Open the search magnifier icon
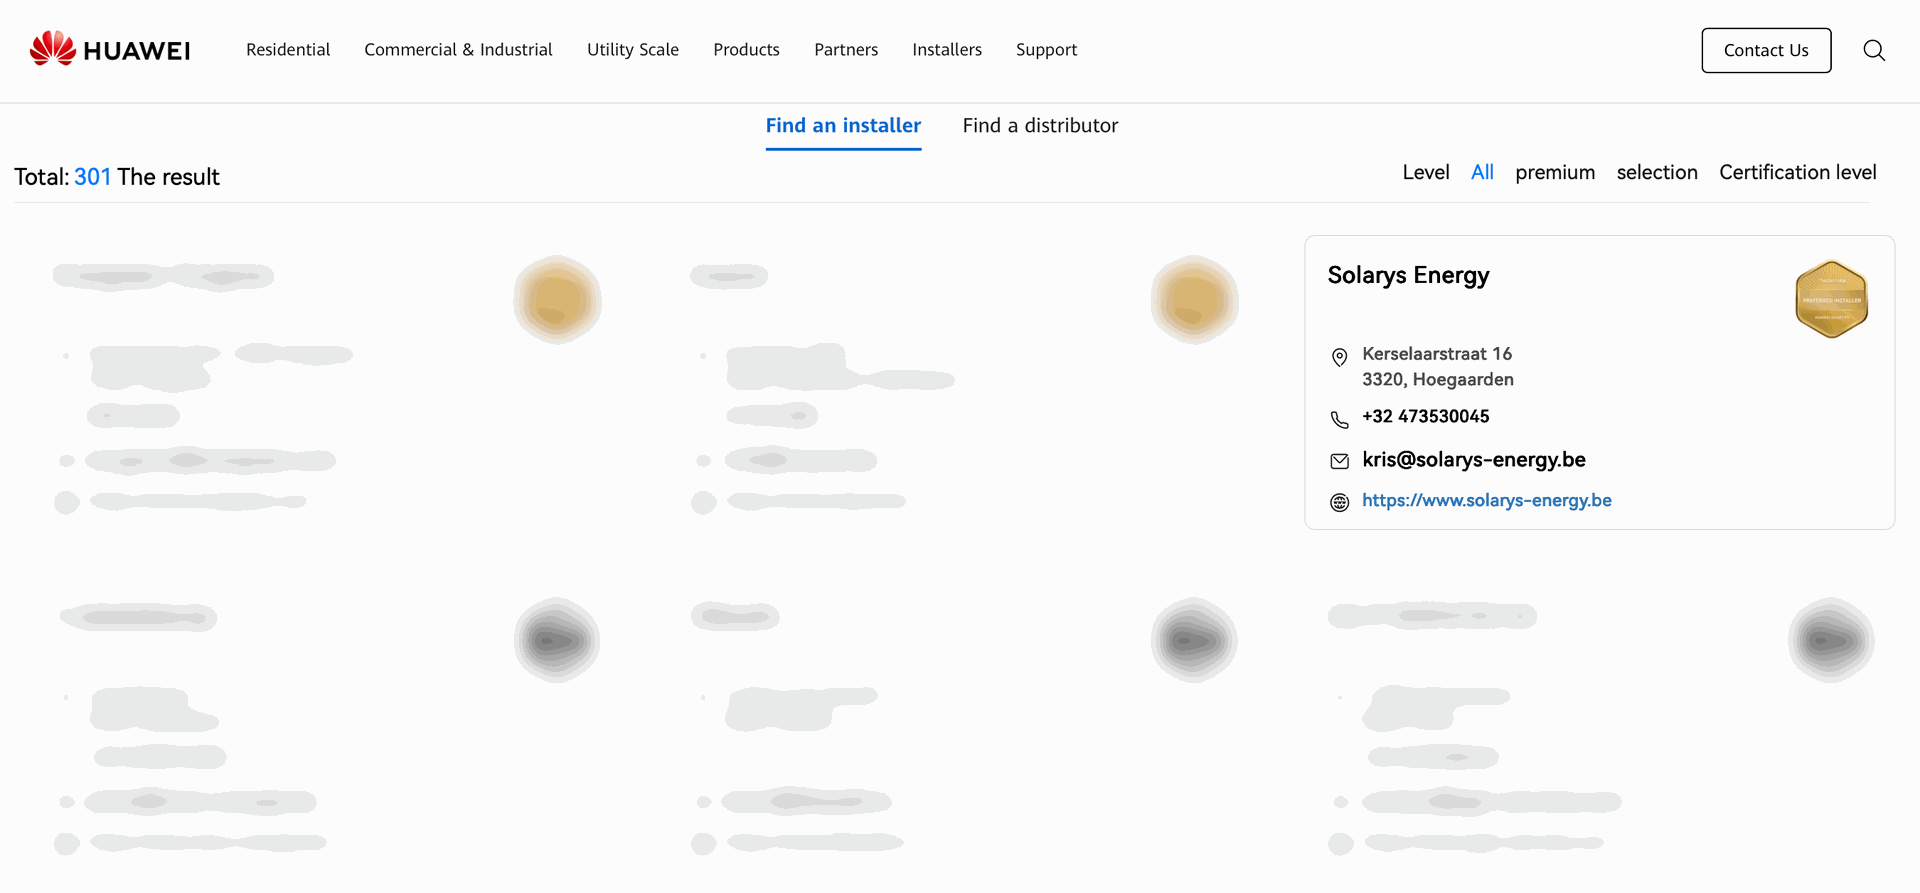 (1874, 50)
